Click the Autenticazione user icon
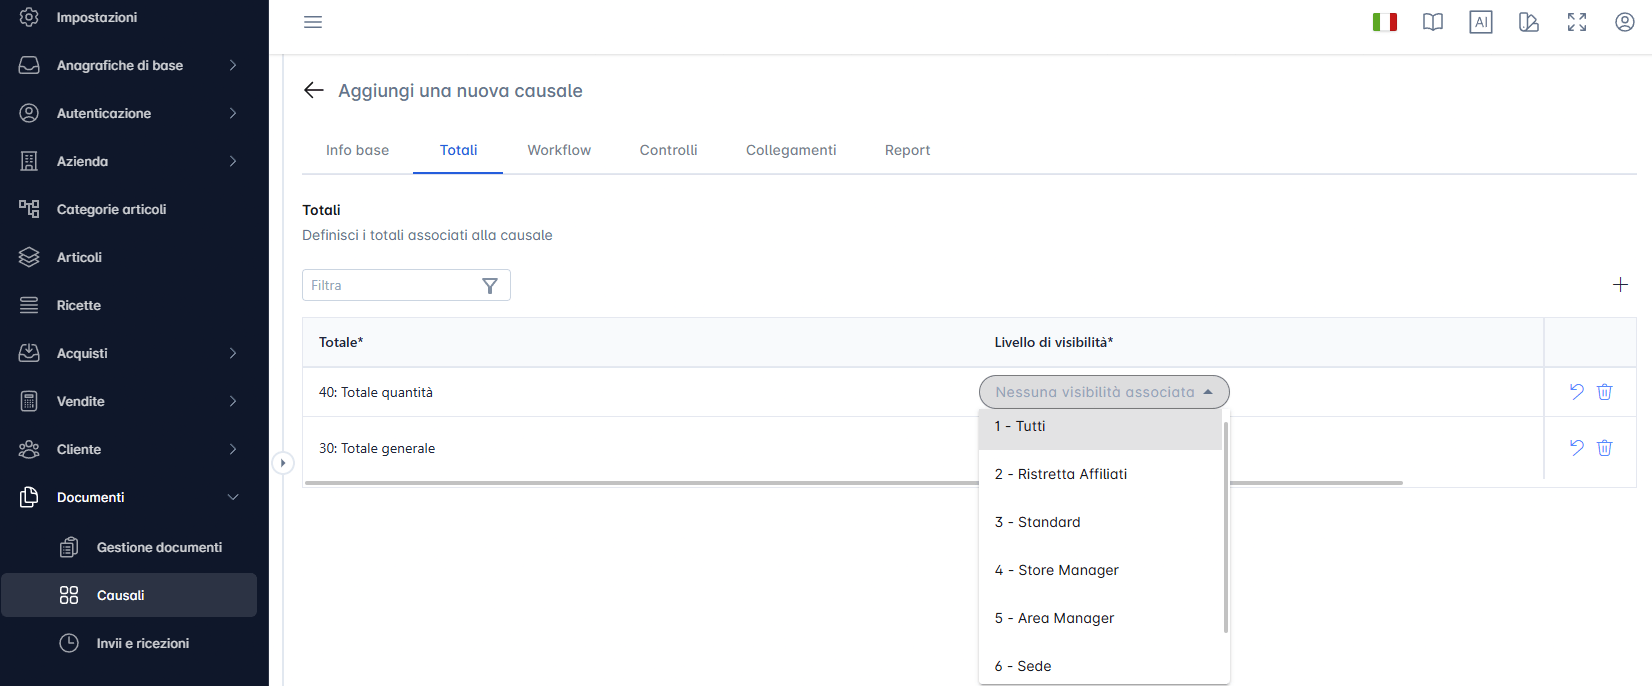Viewport: 1652px width, 686px height. point(29,113)
